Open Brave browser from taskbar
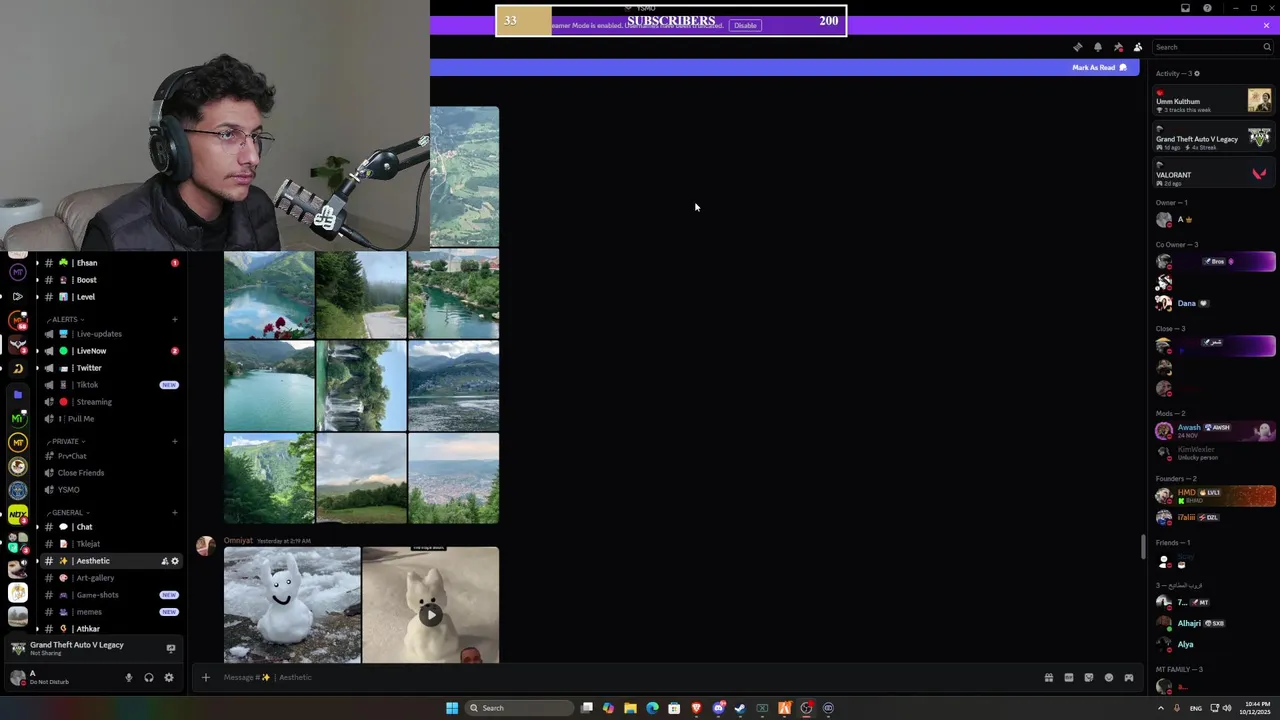Image resolution: width=1280 pixels, height=720 pixels. 696,708
